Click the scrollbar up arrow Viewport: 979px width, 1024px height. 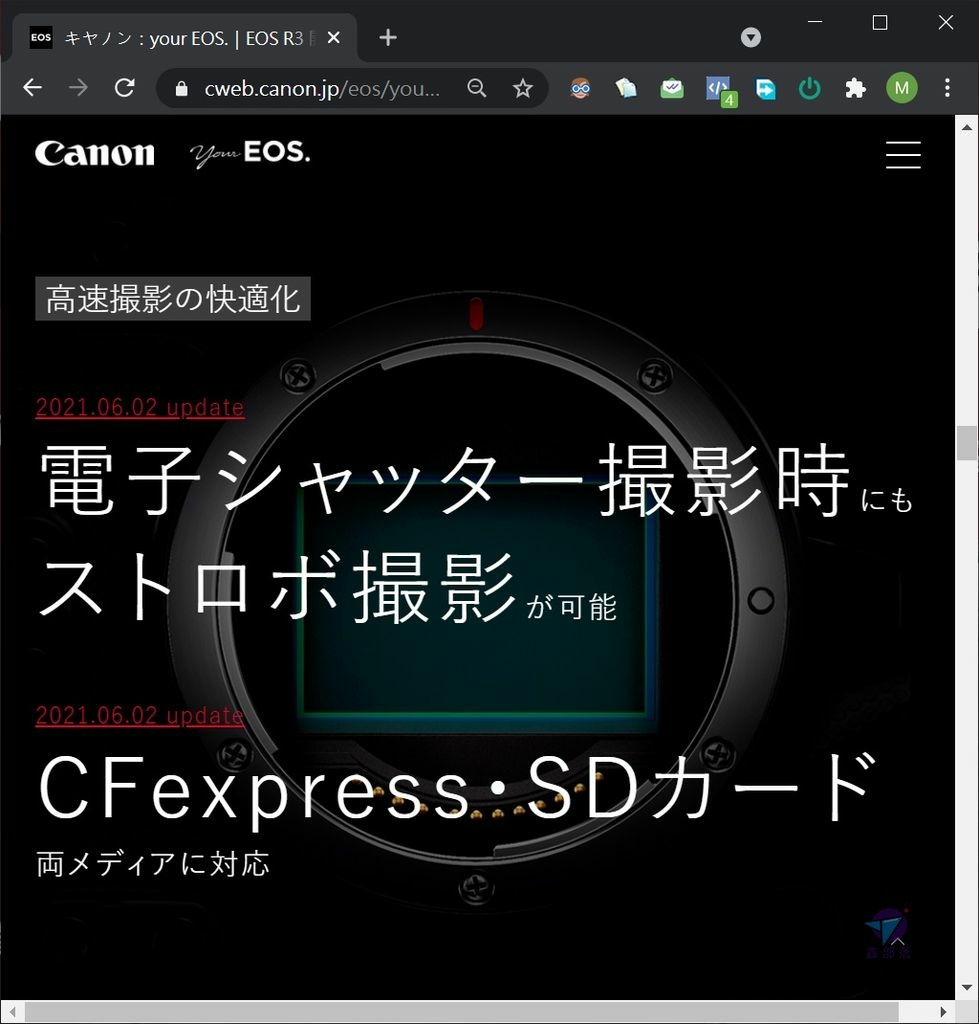click(967, 127)
